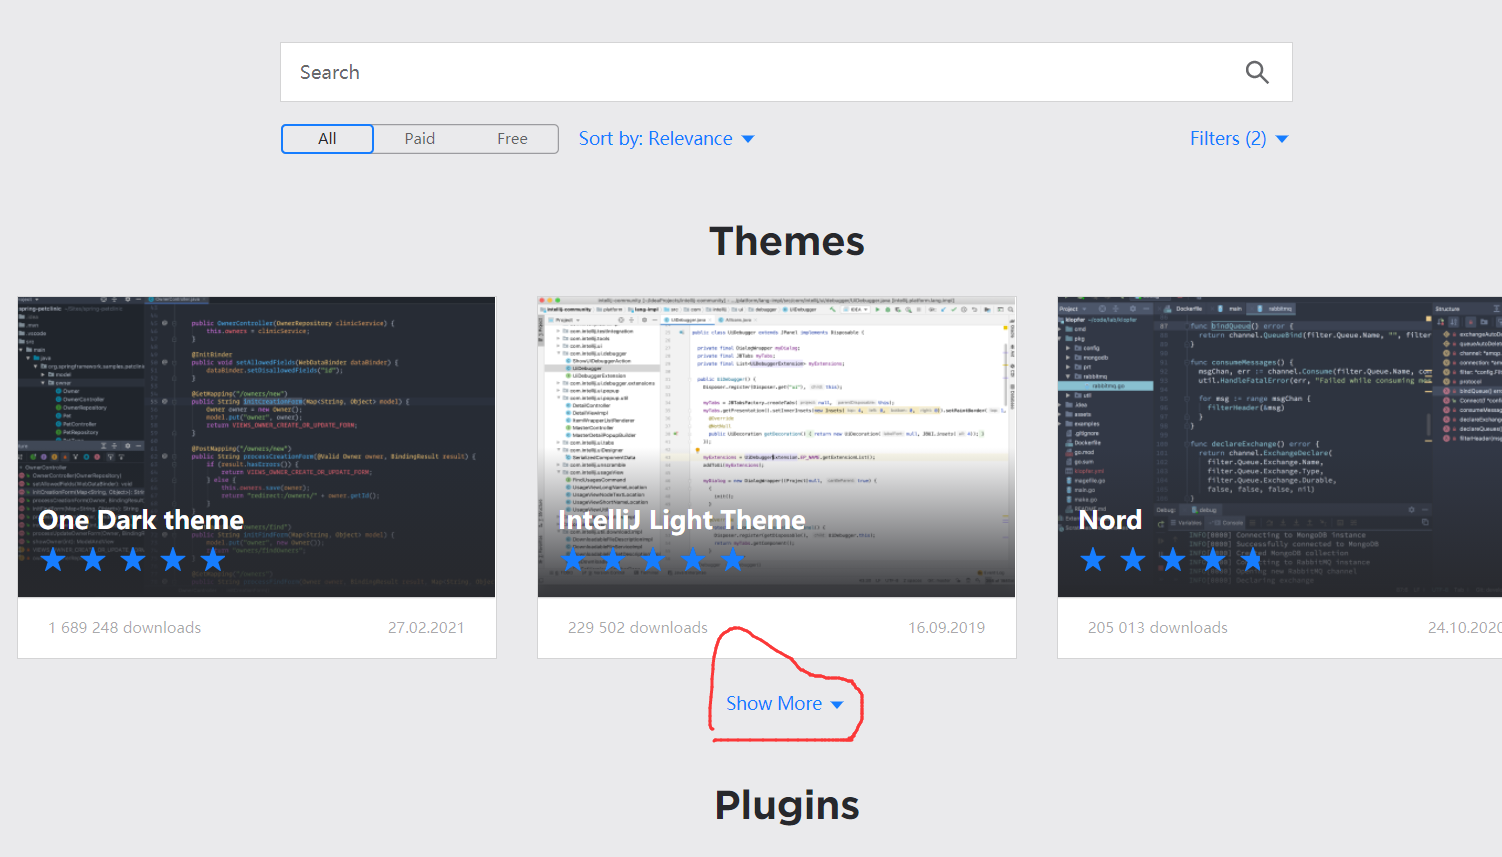The width and height of the screenshot is (1502, 857).
Task: Click Show More under Themes
Action: tap(785, 704)
